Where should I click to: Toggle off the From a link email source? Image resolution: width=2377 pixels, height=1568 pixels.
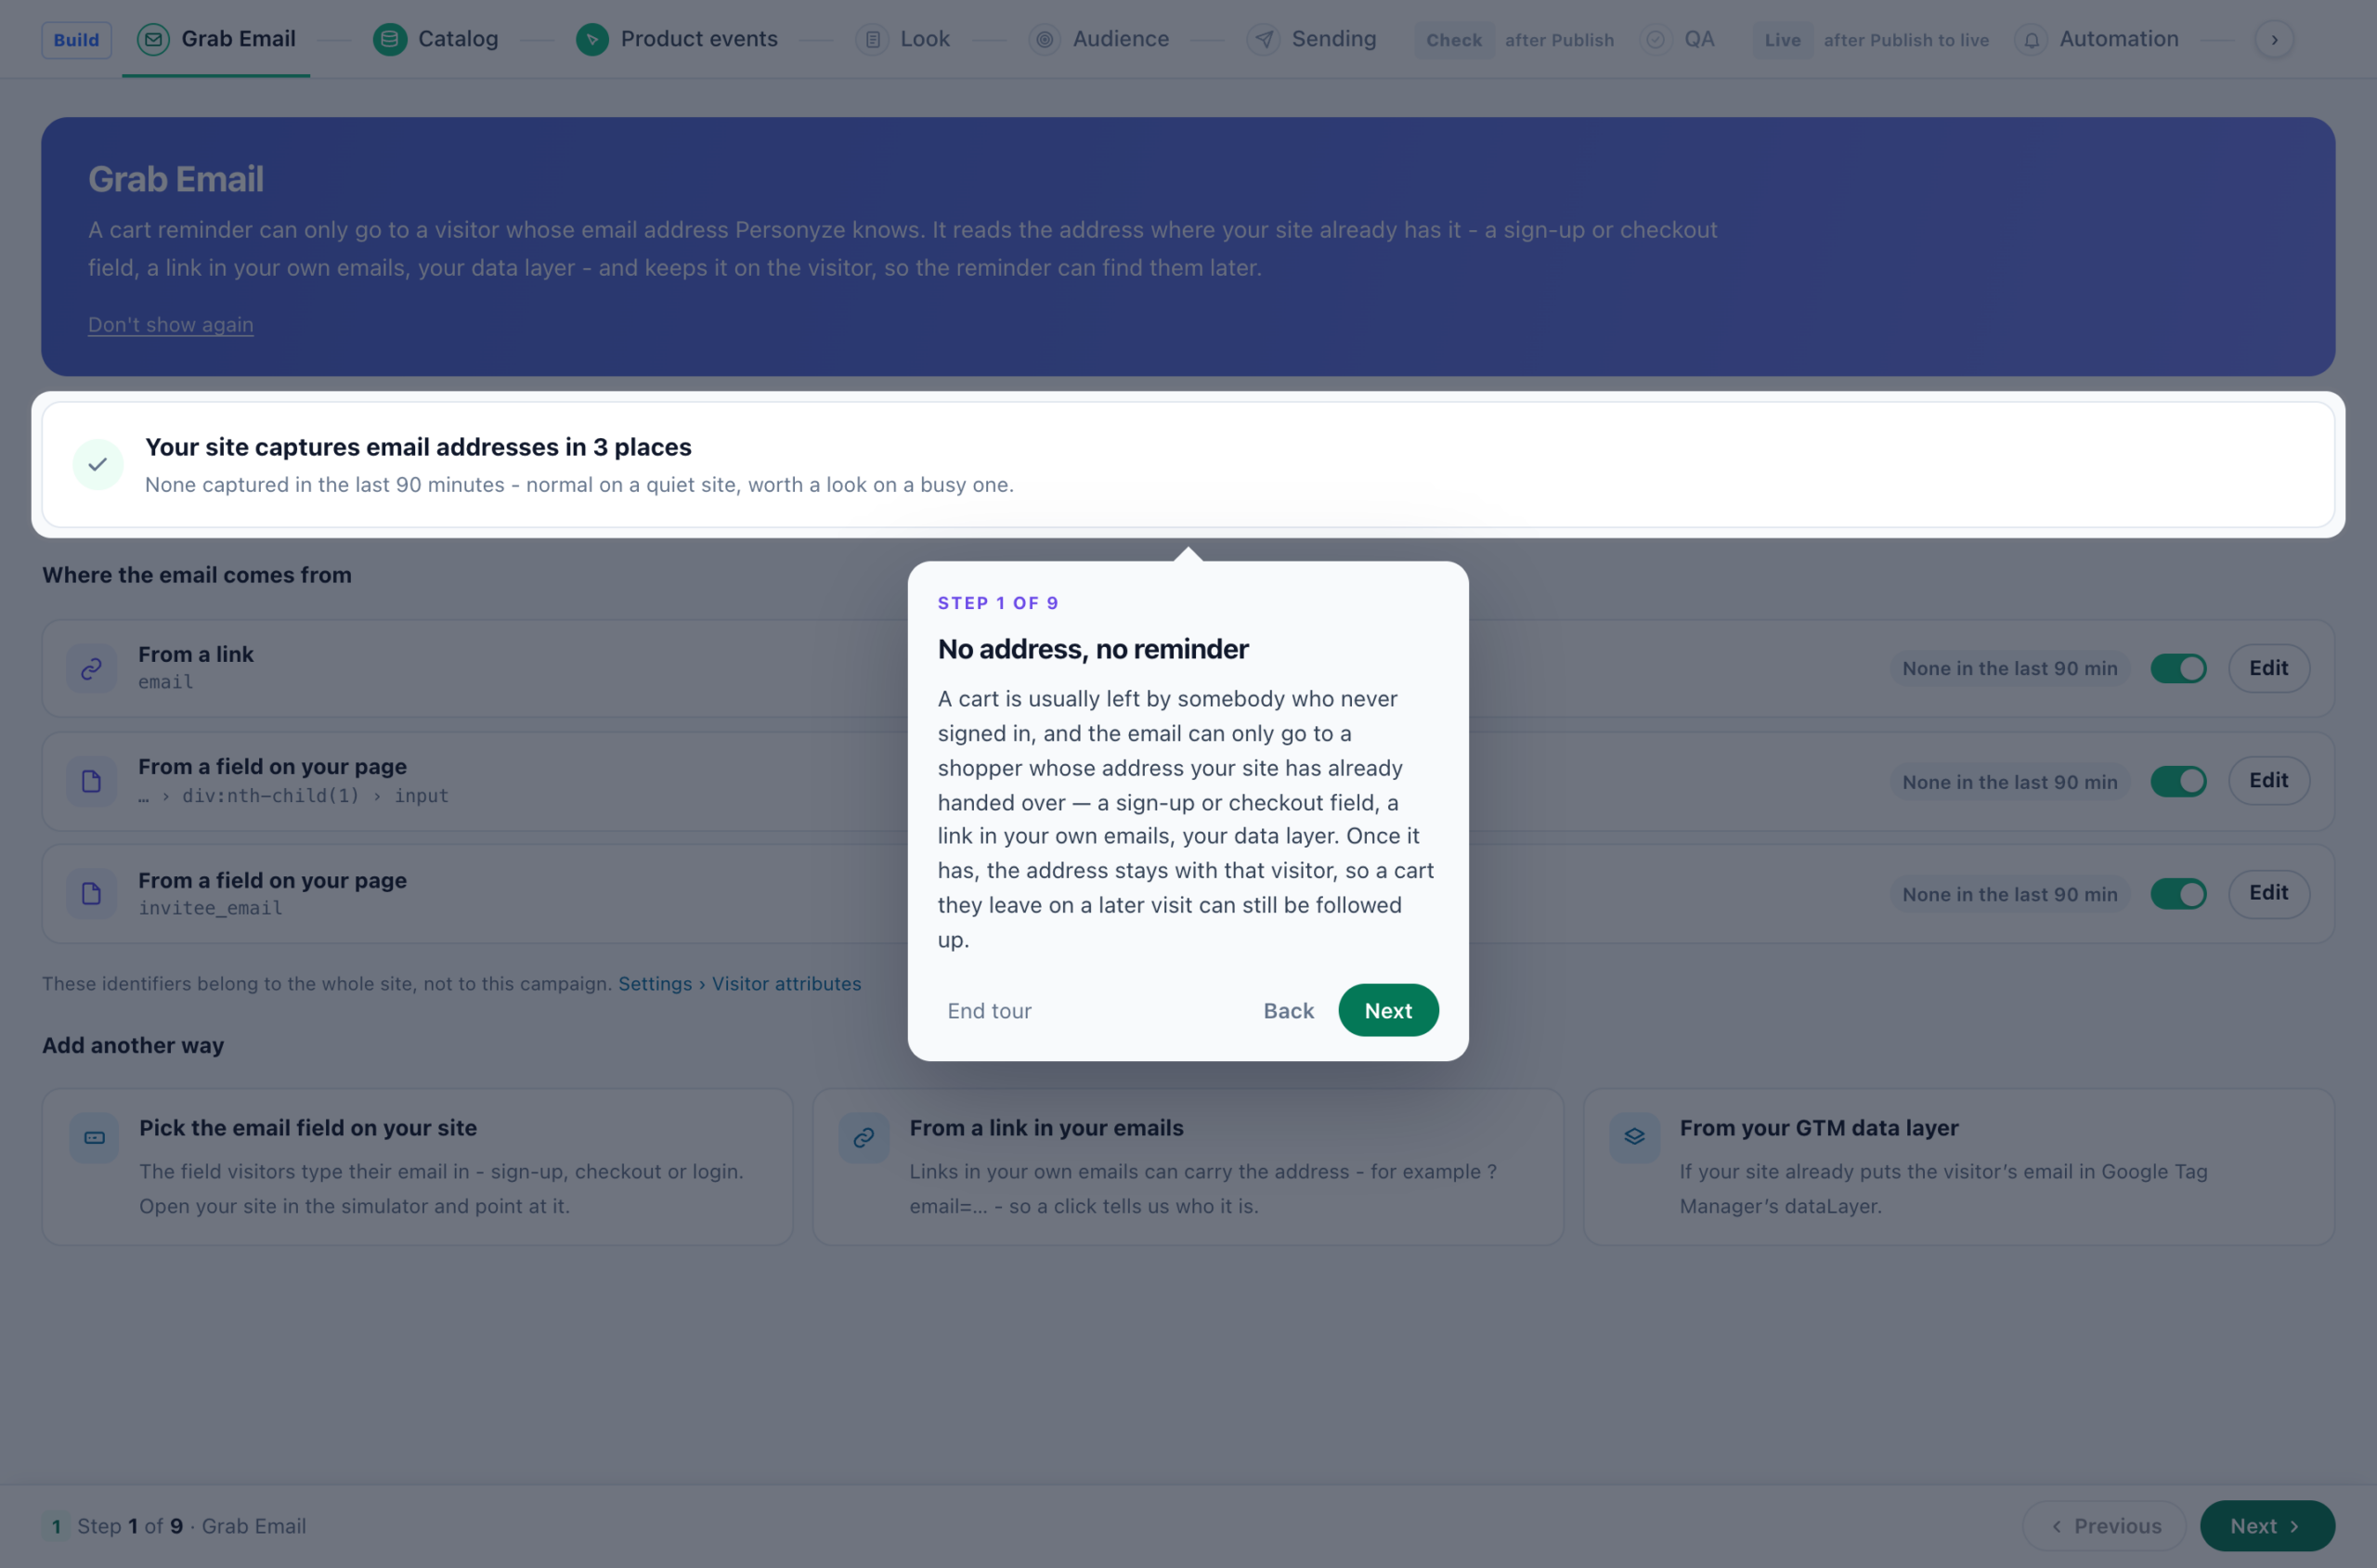point(2178,668)
